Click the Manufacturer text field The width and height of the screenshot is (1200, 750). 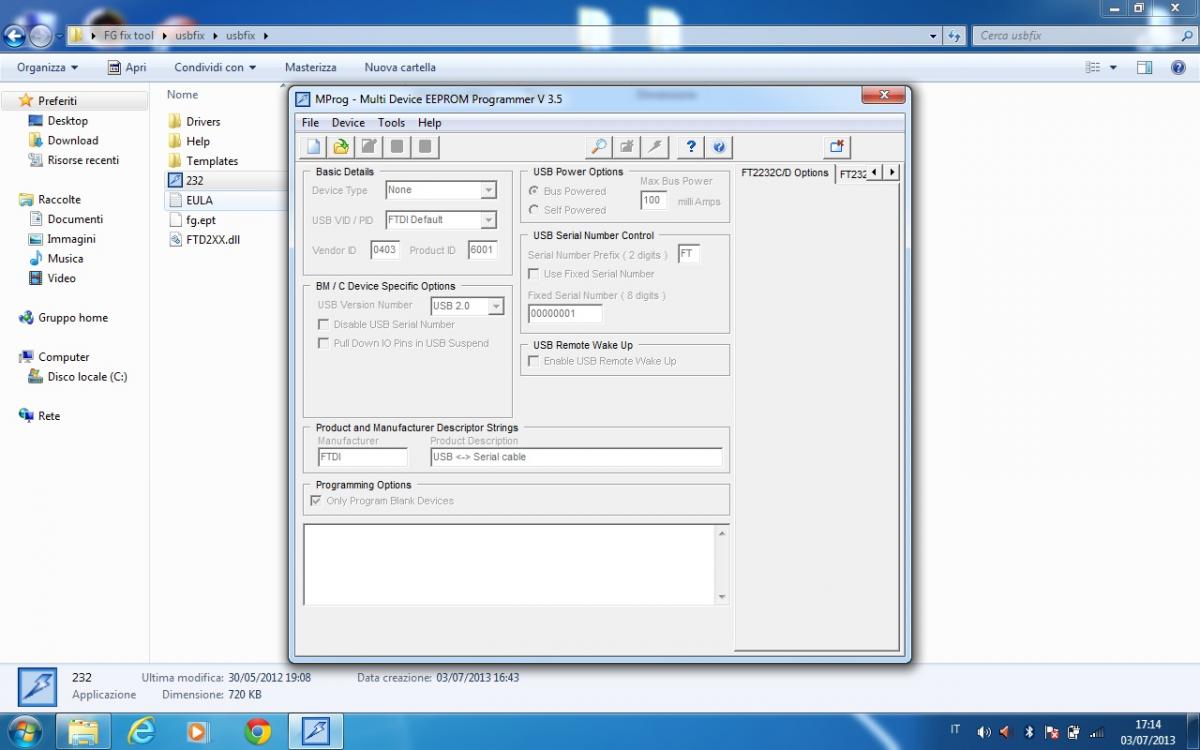pos(363,457)
